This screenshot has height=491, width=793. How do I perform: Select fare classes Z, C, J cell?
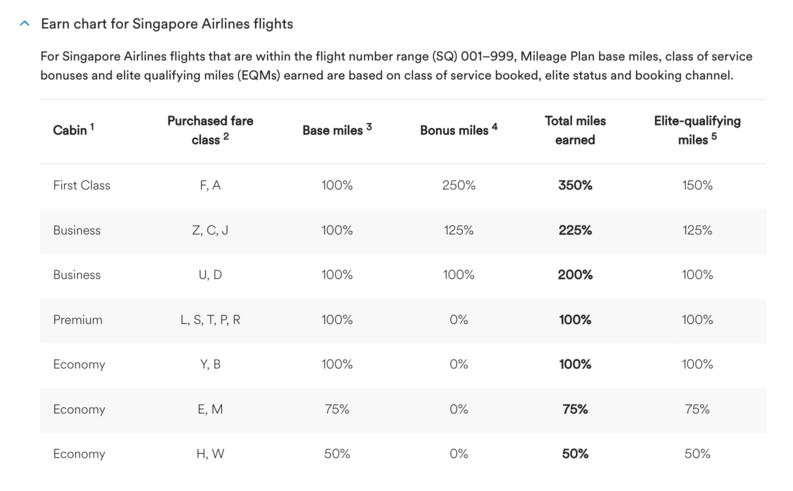tap(211, 230)
